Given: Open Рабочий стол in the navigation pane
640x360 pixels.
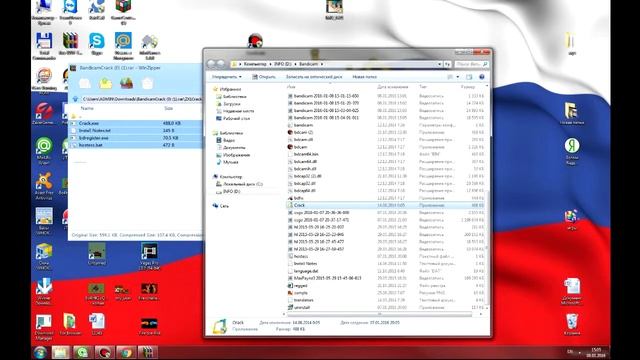Looking at the screenshot, I should (236, 118).
